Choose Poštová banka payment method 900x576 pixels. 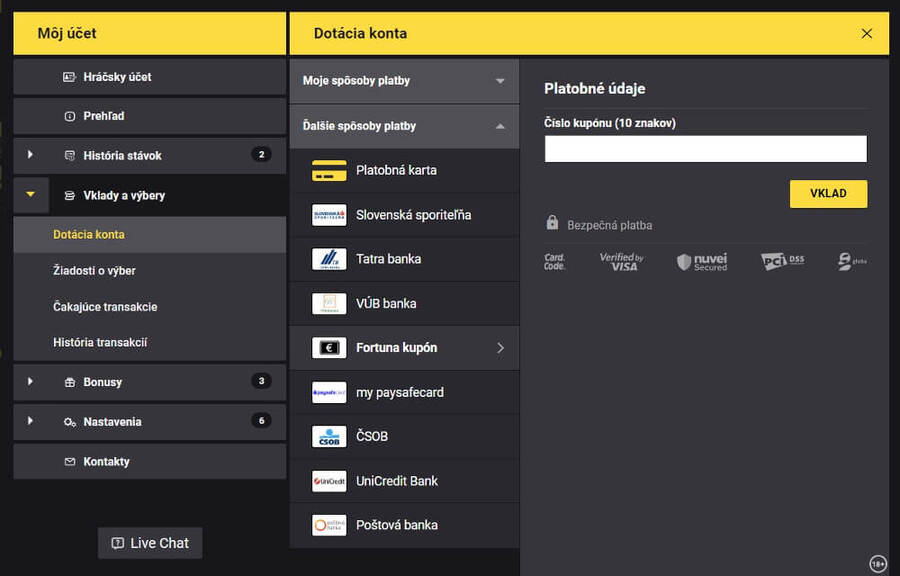[x=404, y=525]
